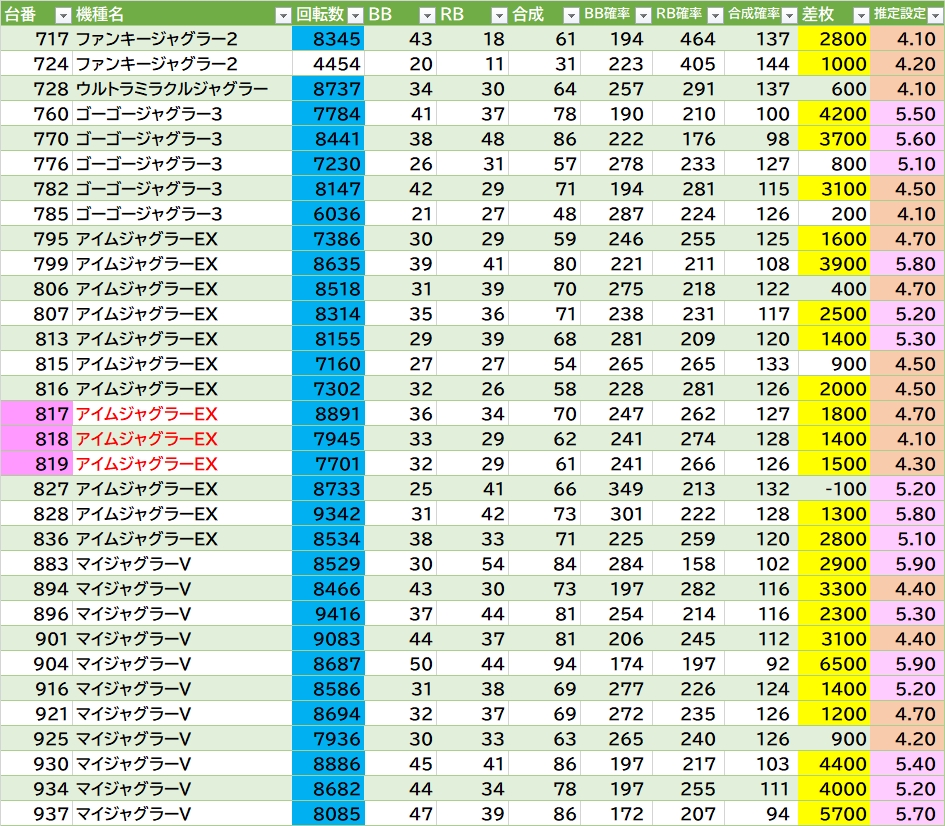
Task: Select the 回転数 cell 8085
Action: (328, 813)
